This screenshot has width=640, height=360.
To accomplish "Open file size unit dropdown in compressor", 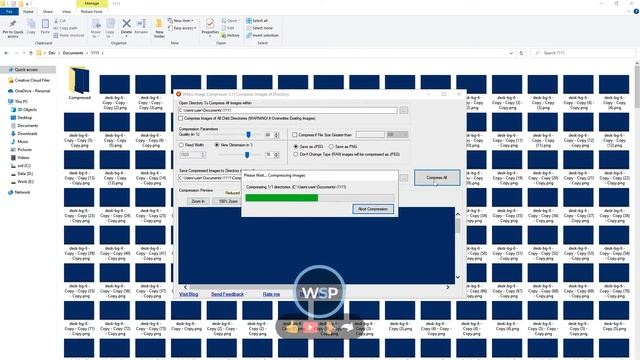I will point(397,134).
